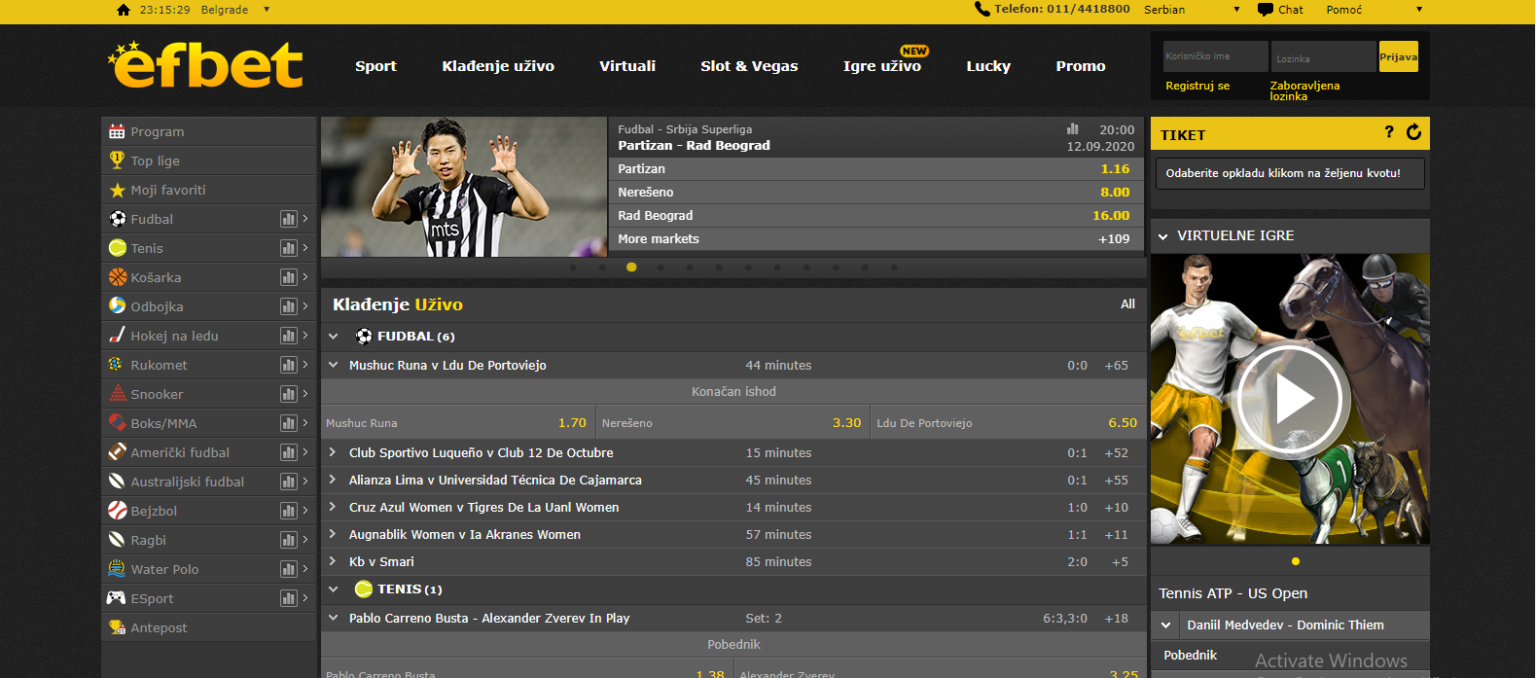Open the Promo menu
1536x678 pixels.
tap(1081, 66)
